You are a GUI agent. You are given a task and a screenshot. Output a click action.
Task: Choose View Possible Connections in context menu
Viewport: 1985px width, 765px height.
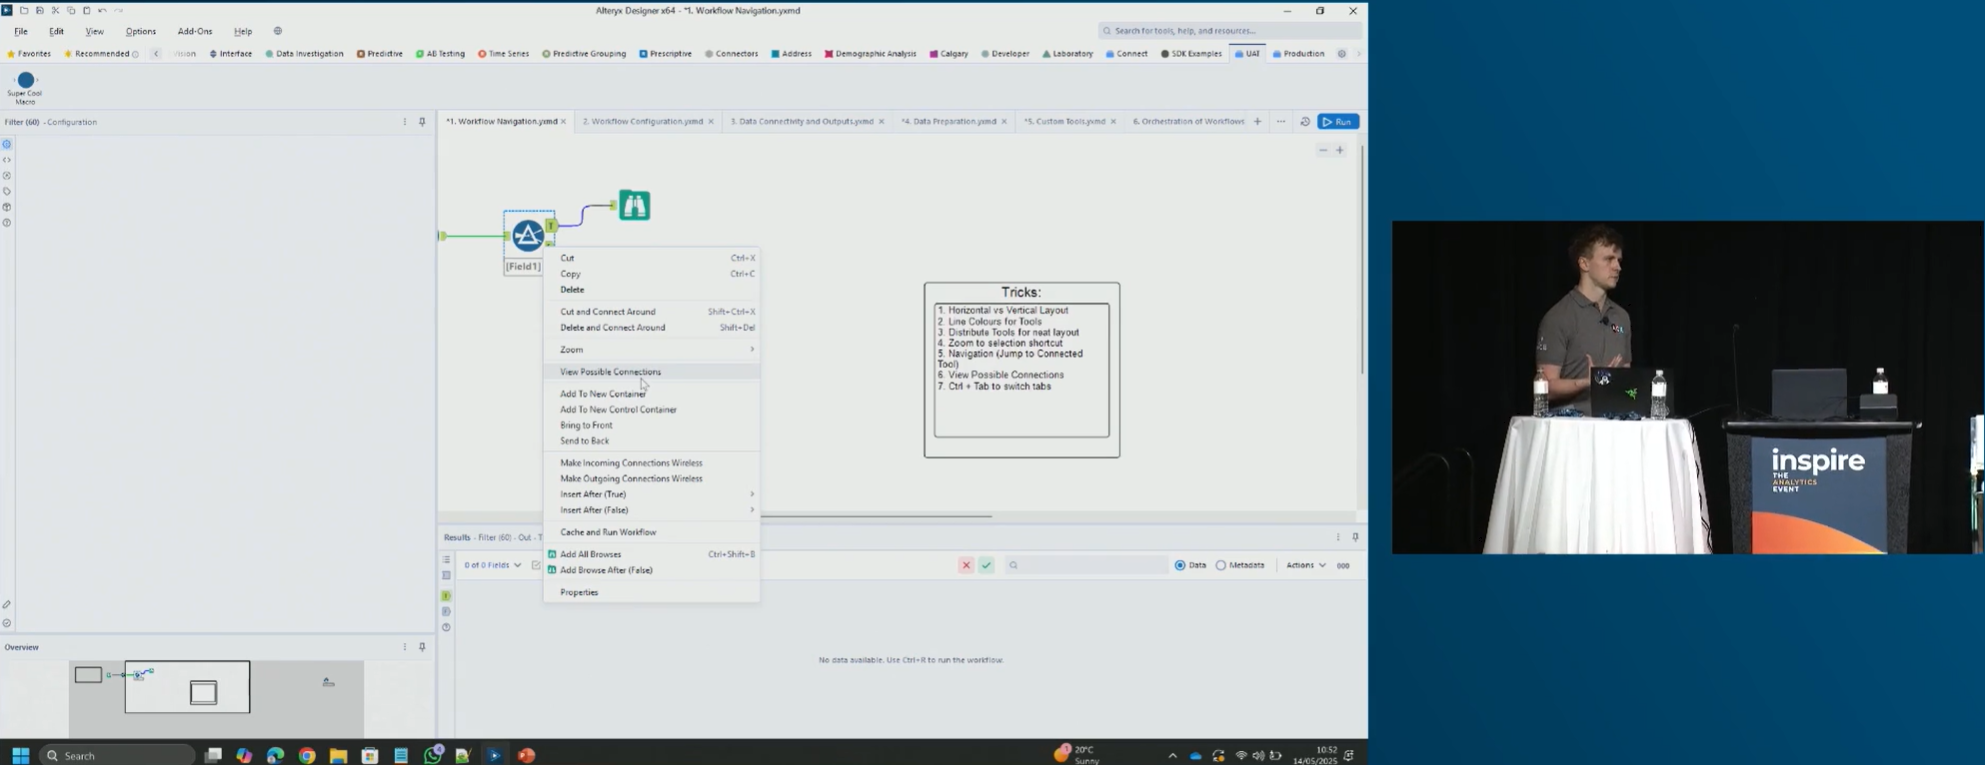(652, 372)
